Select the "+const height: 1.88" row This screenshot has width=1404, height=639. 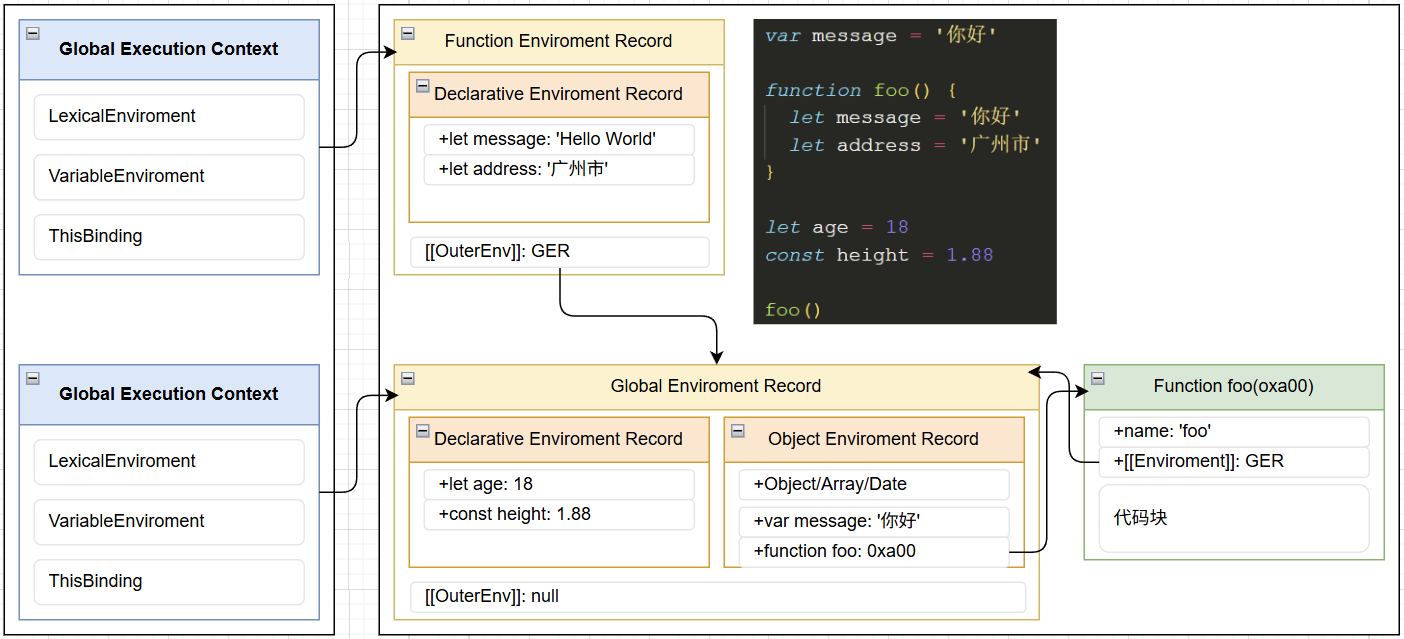pyautogui.click(x=559, y=514)
